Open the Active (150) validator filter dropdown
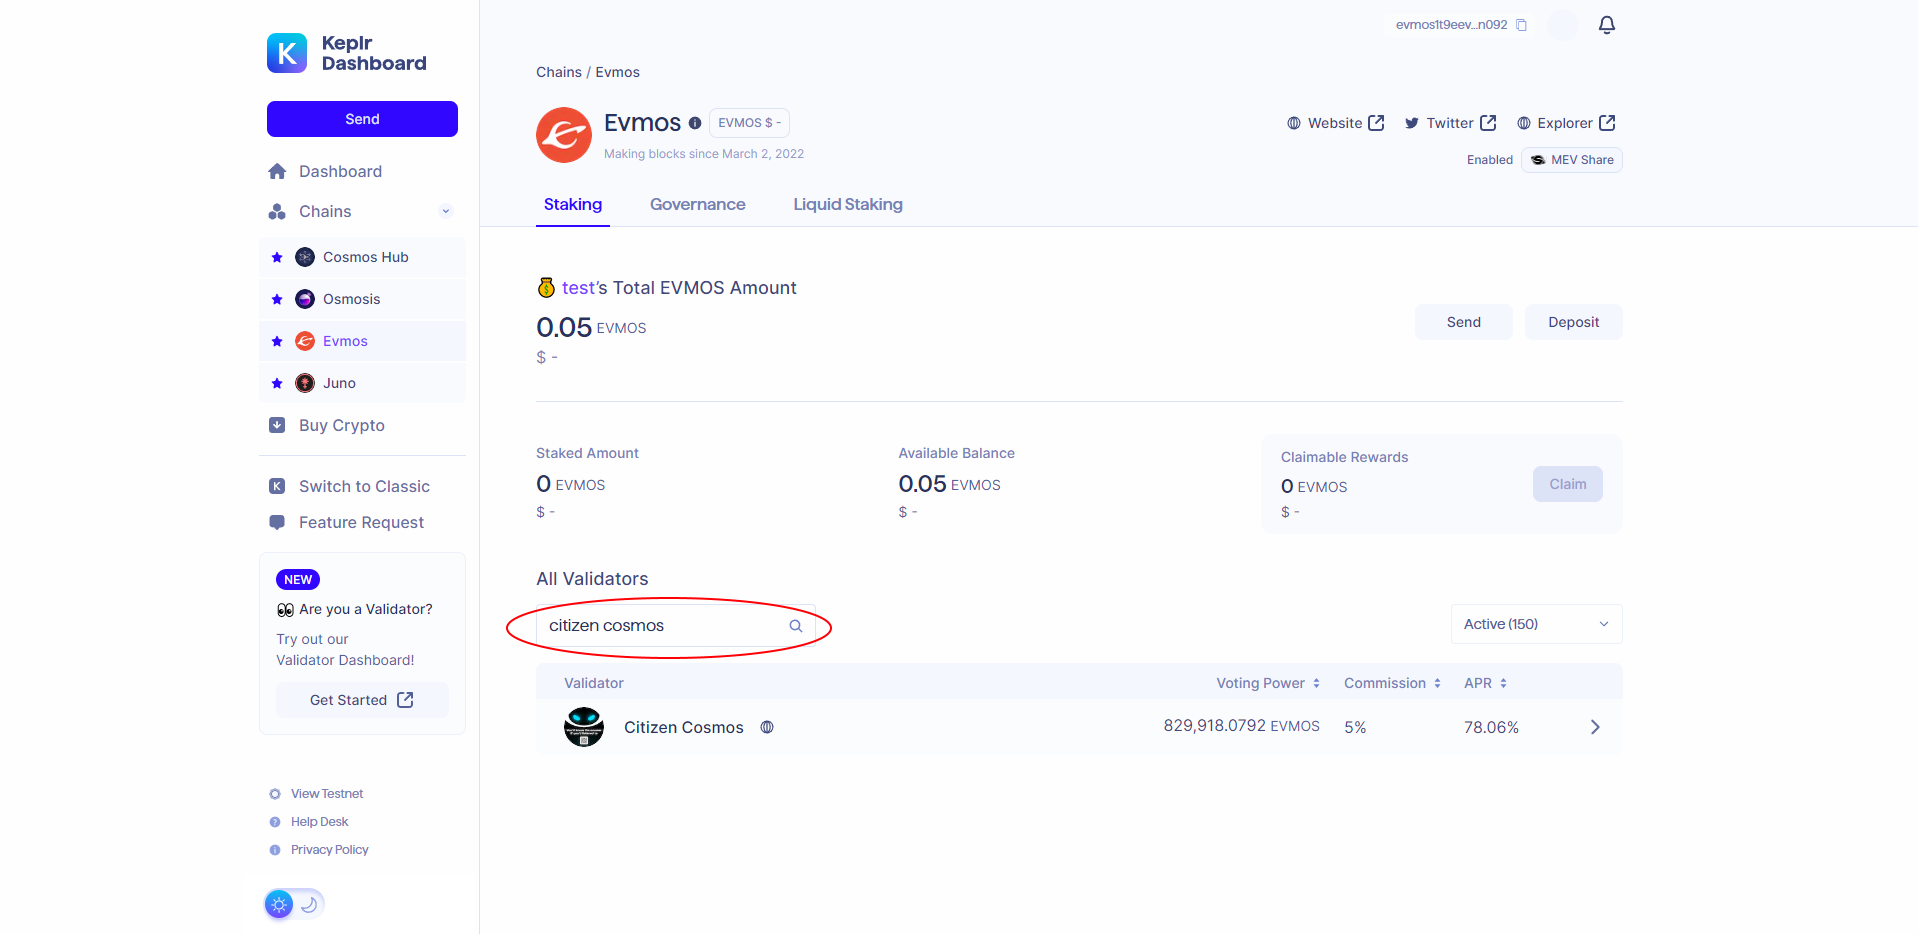 coord(1536,624)
